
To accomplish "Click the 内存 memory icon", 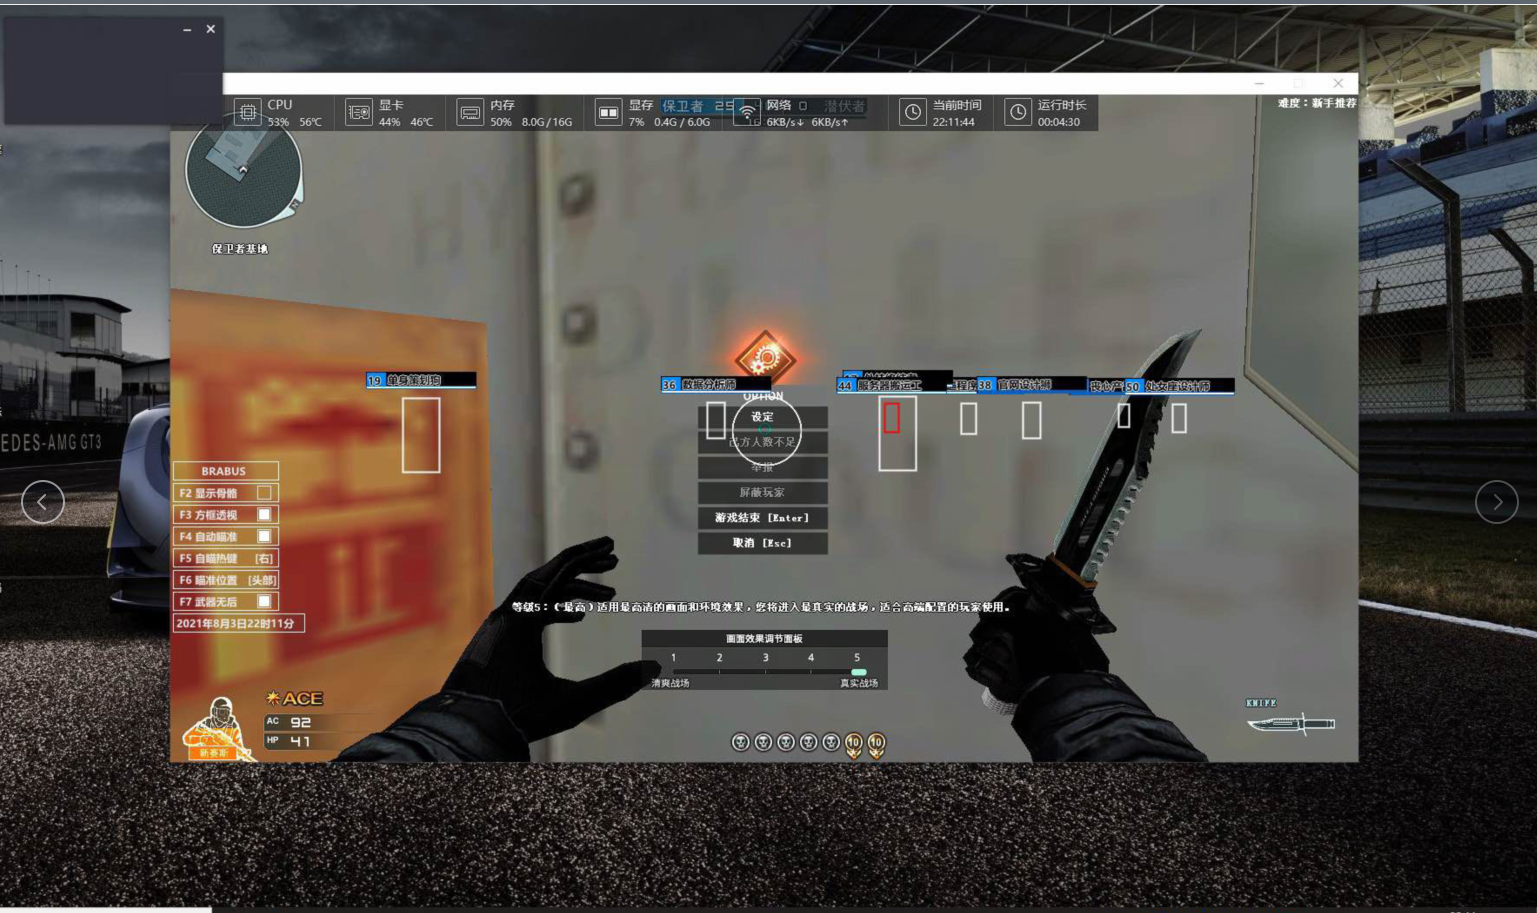I will coord(470,112).
